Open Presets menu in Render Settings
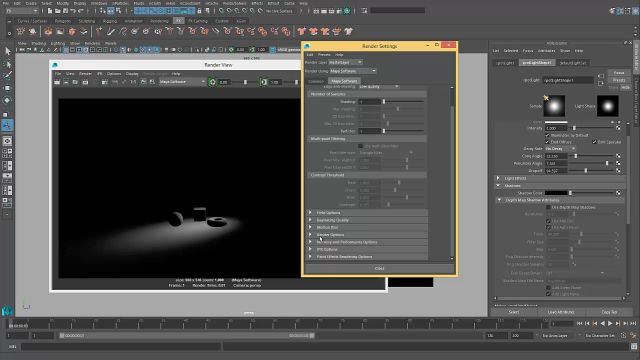This screenshot has width=640, height=360. pyautogui.click(x=324, y=55)
